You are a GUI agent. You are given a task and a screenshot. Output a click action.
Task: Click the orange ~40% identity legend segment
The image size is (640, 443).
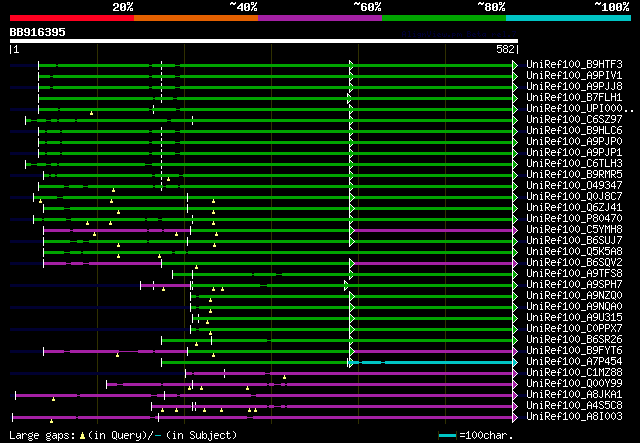(196, 18)
